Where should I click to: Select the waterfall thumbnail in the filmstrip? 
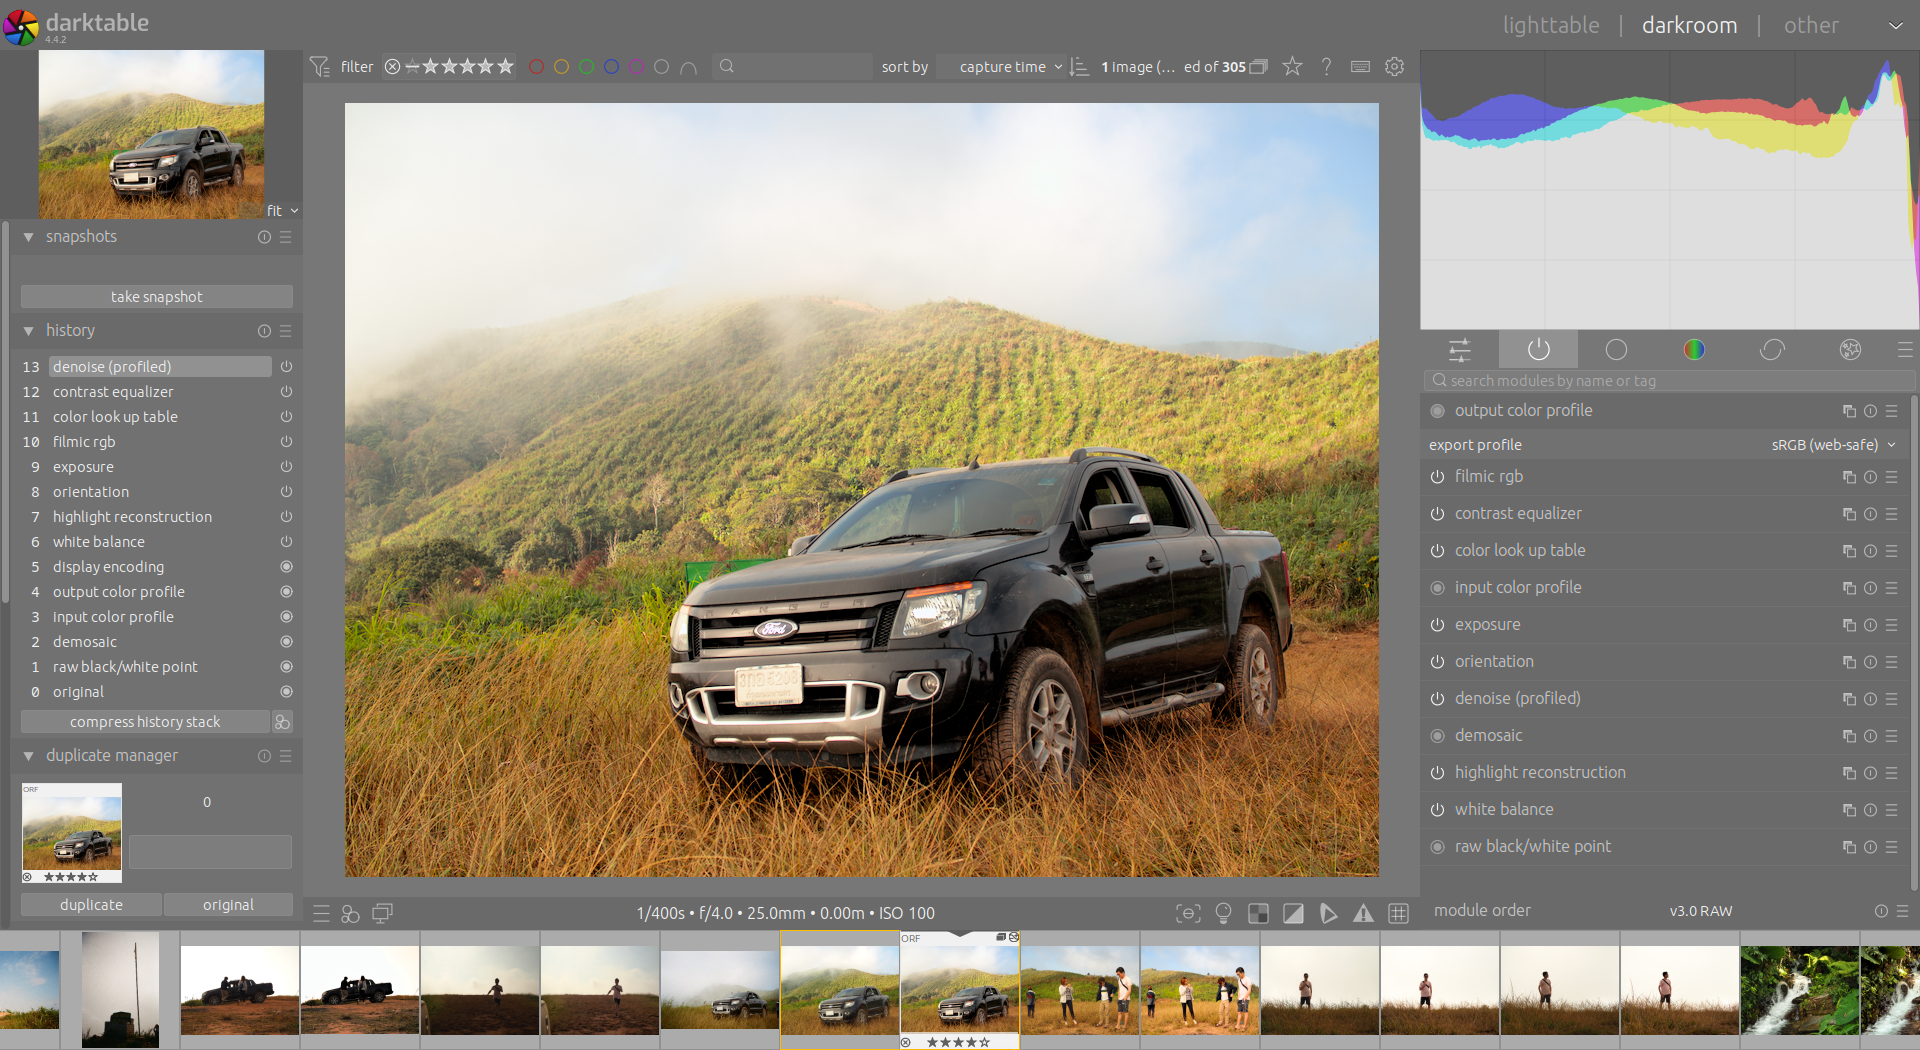click(1800, 989)
